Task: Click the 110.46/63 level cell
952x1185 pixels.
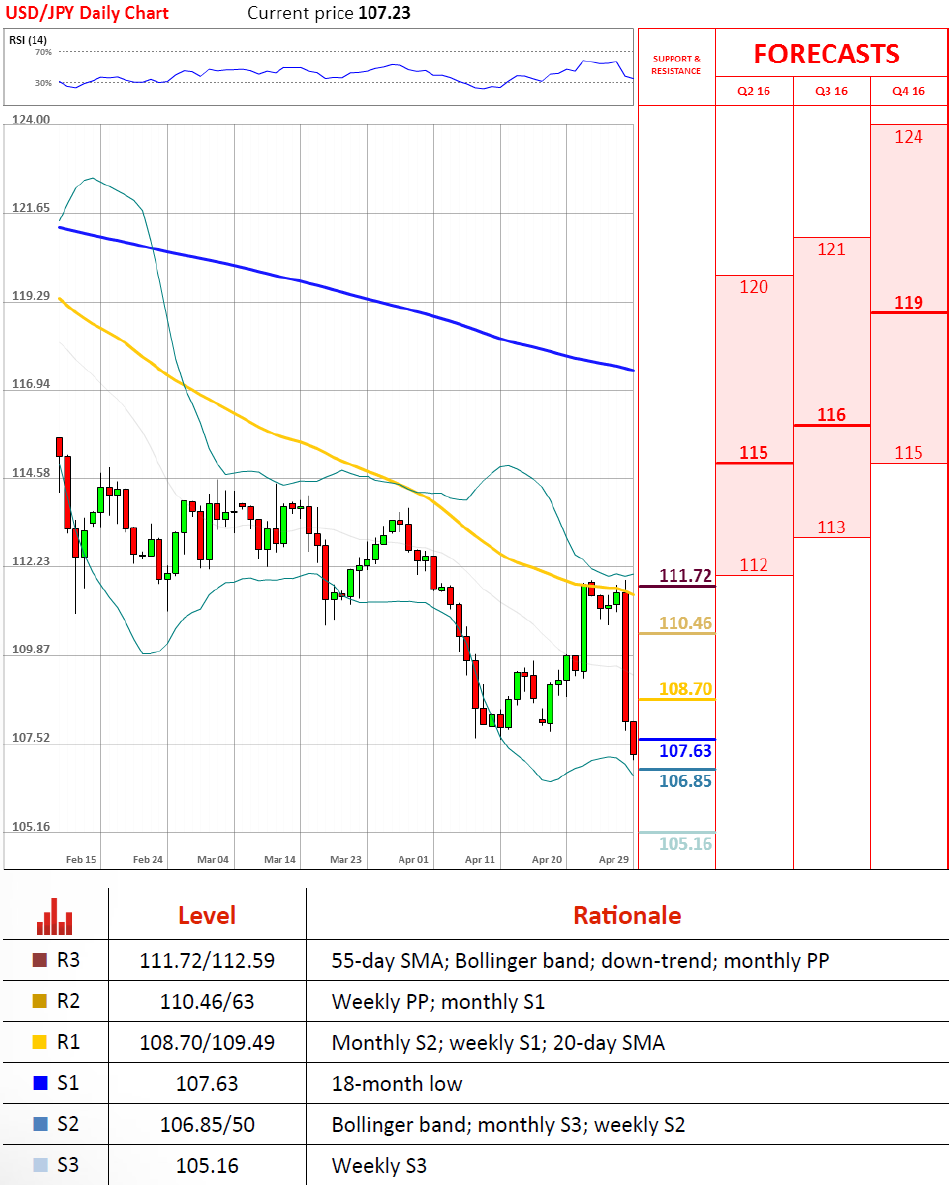Action: [207, 1001]
